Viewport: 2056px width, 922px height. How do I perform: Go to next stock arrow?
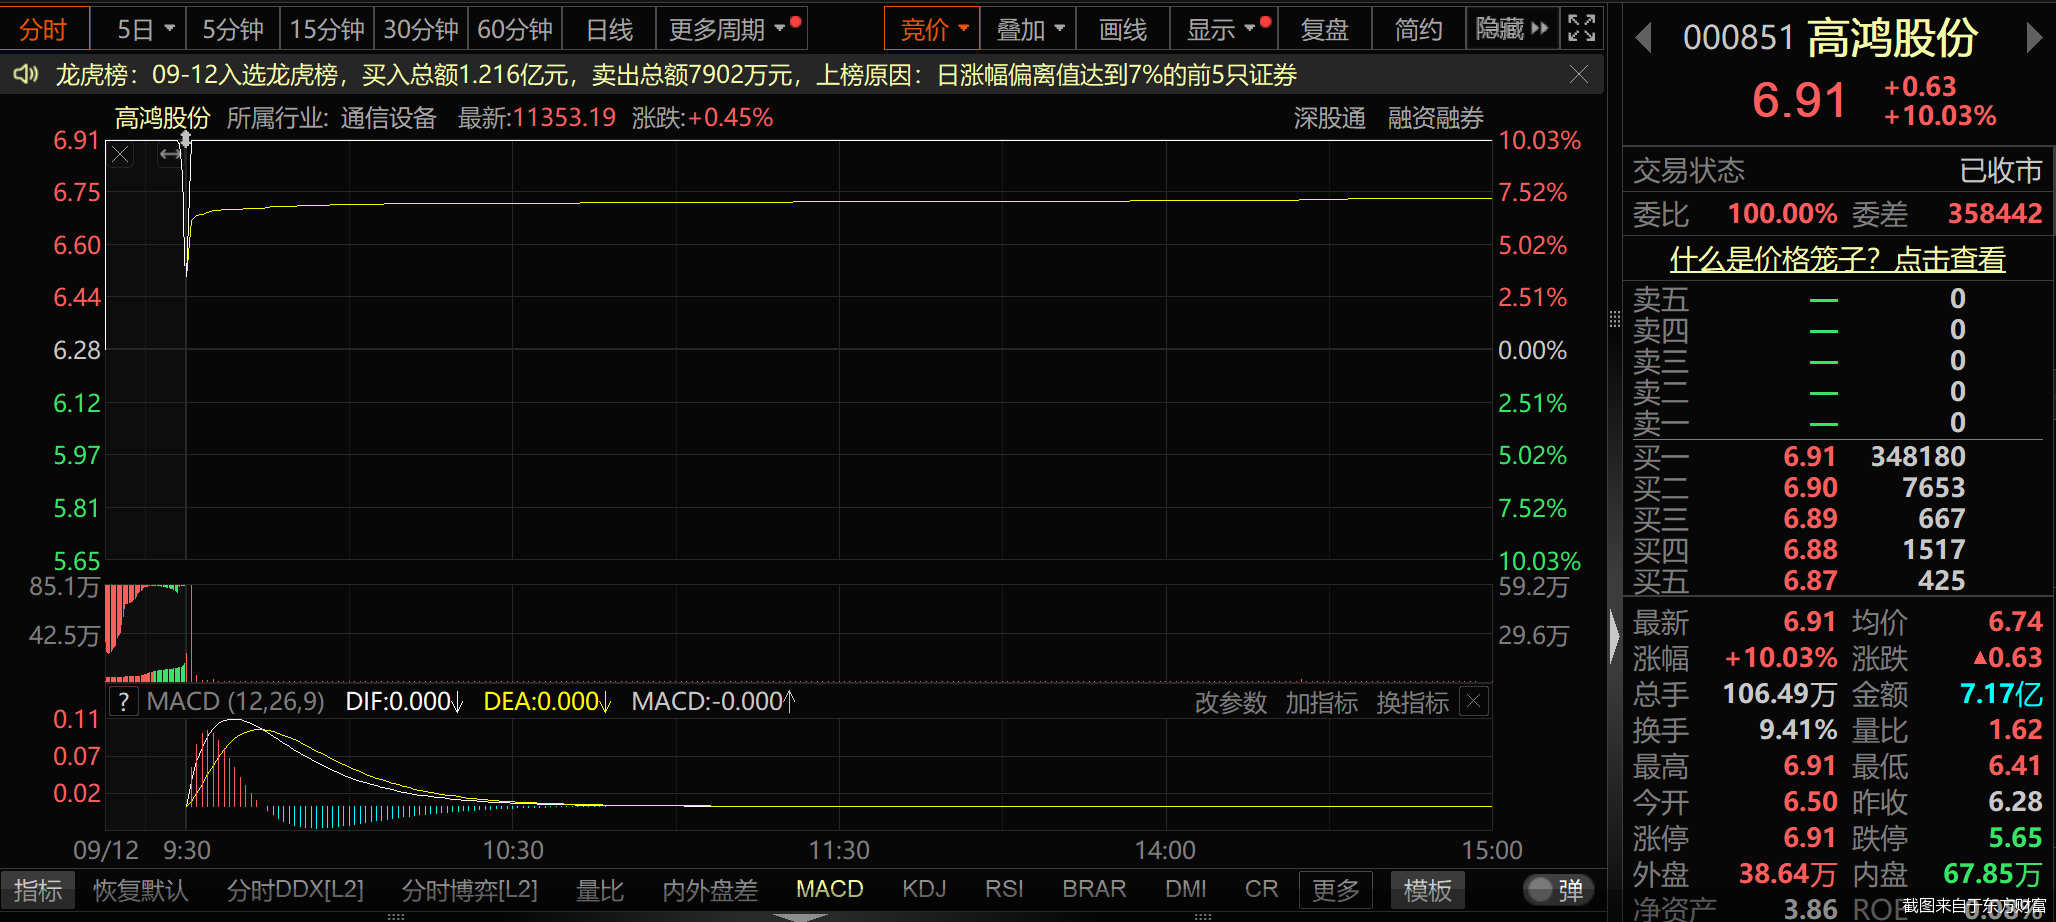(x=2034, y=39)
